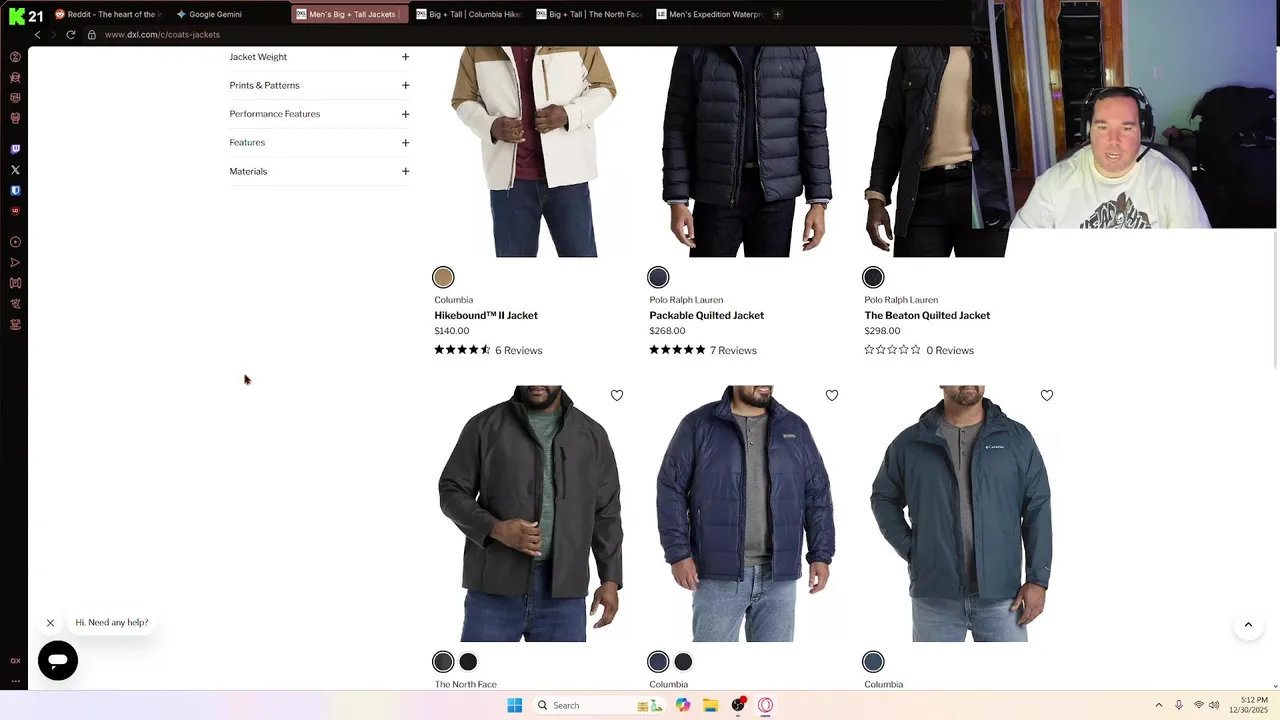View the 7 Reviews for Packable Quilted Jacket
1280x720 pixels.
pyautogui.click(x=733, y=350)
